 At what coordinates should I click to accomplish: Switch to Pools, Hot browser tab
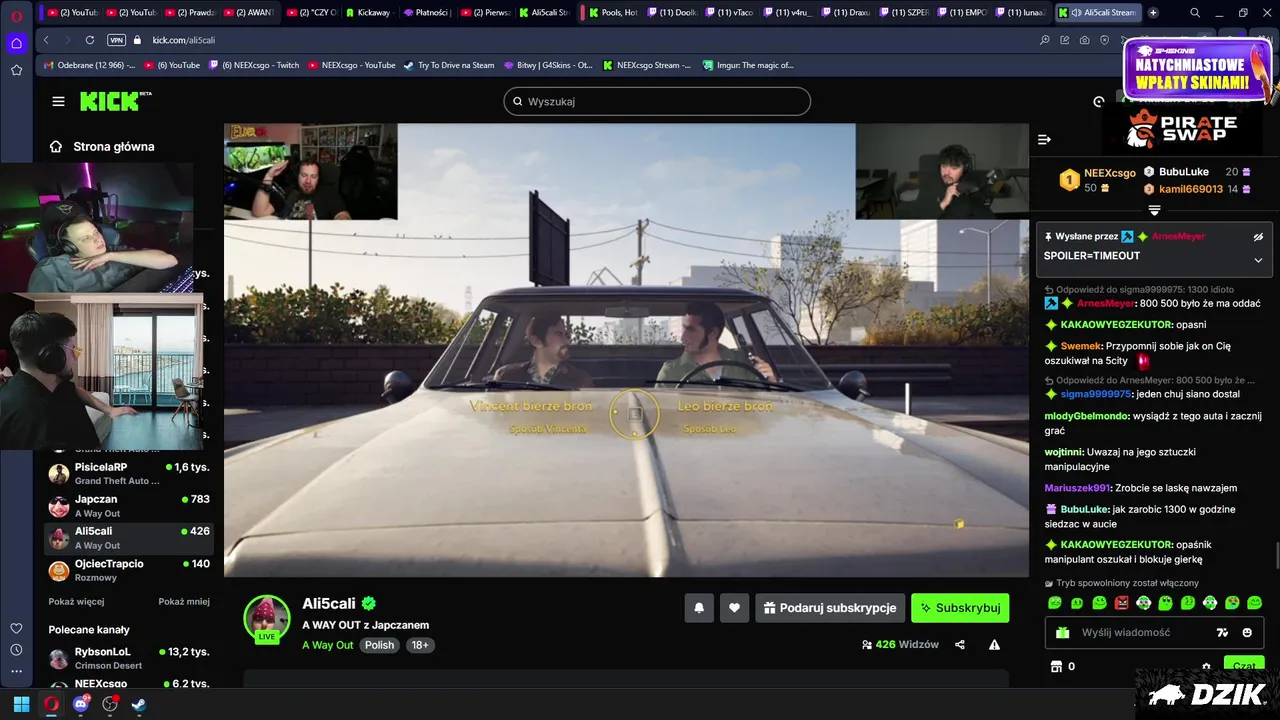pyautogui.click(x=612, y=13)
